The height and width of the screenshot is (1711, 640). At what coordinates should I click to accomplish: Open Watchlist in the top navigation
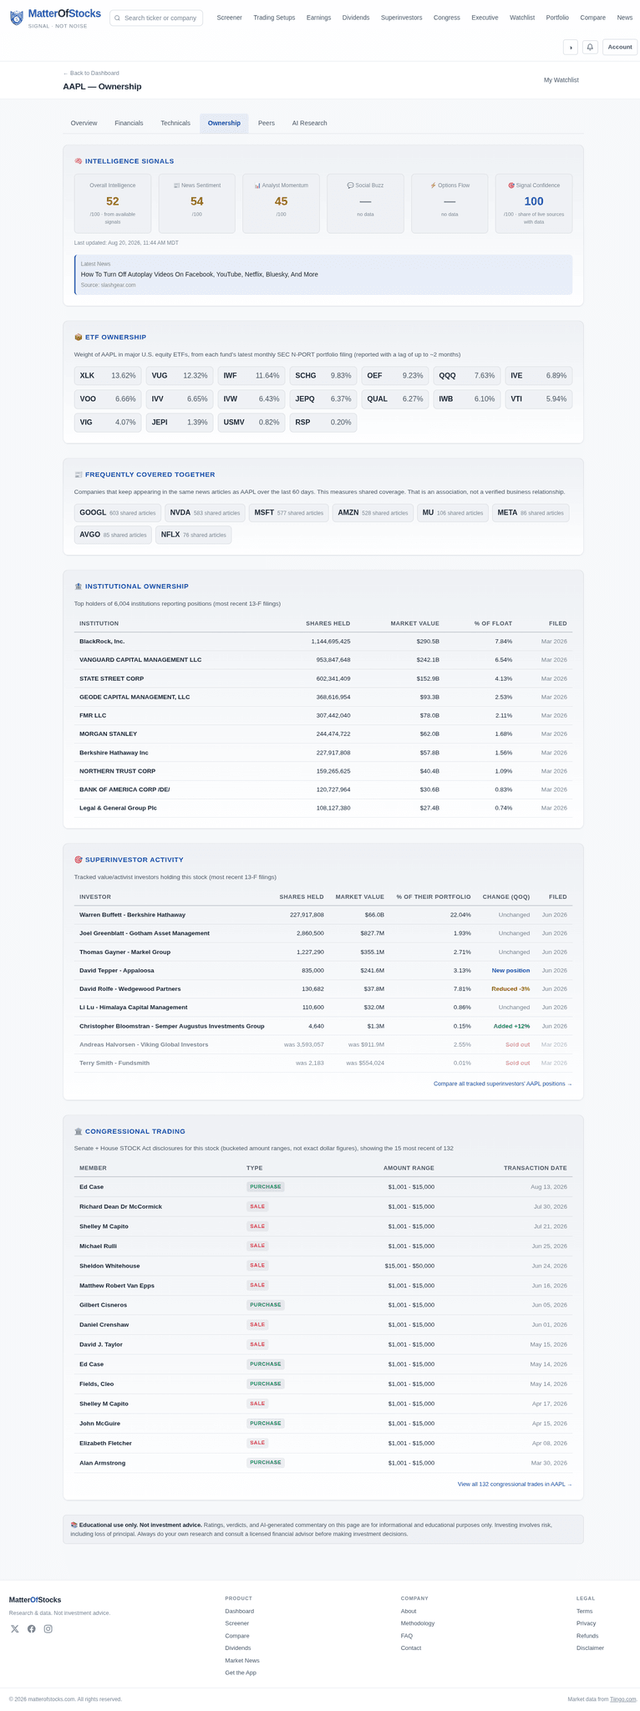pyautogui.click(x=522, y=17)
